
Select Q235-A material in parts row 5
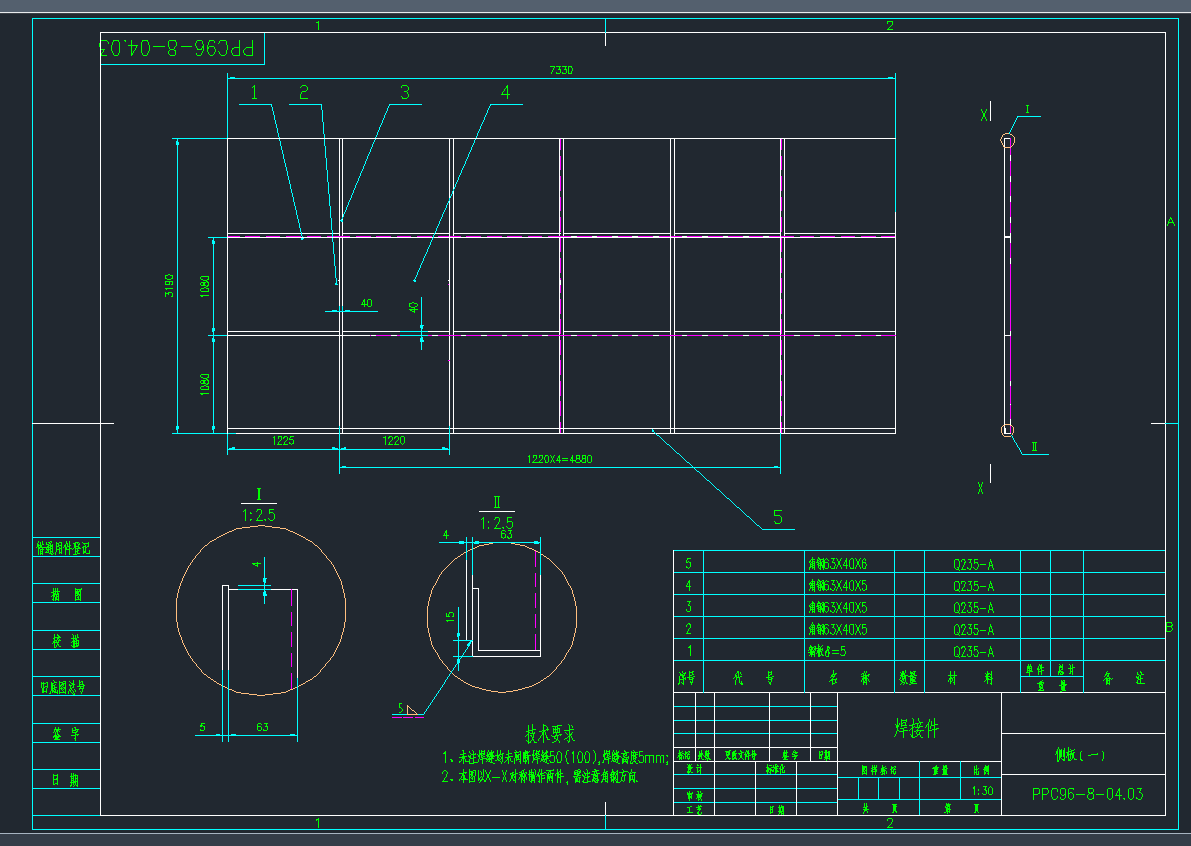pos(973,564)
